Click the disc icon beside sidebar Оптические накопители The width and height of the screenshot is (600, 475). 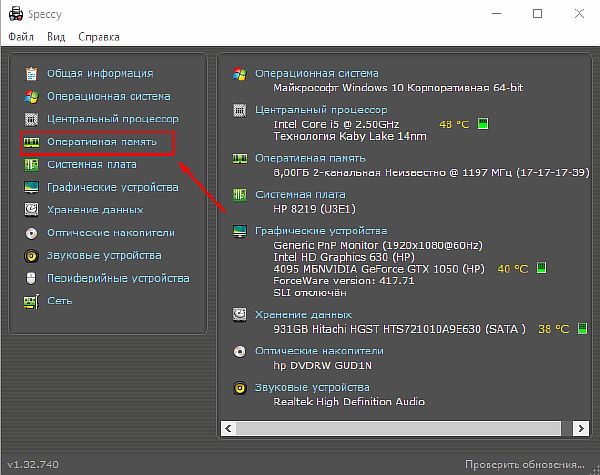31,233
